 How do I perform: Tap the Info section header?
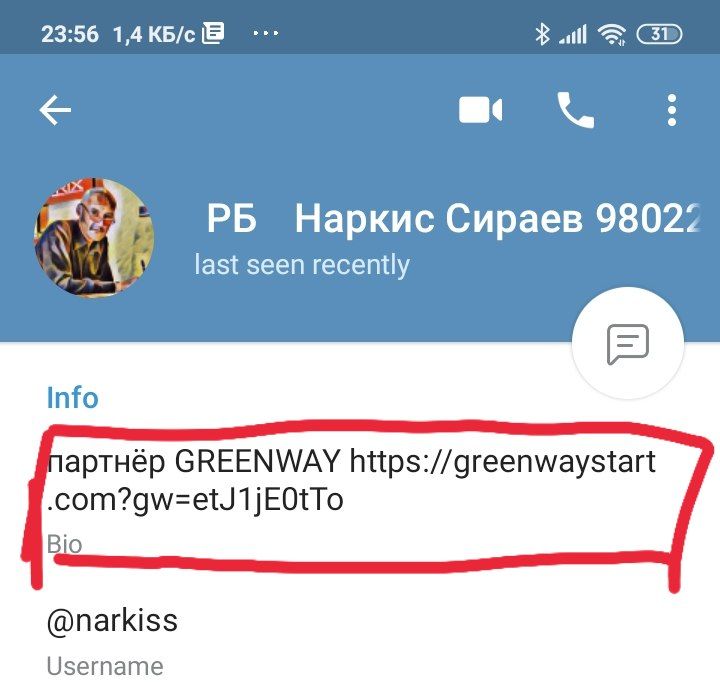(73, 397)
